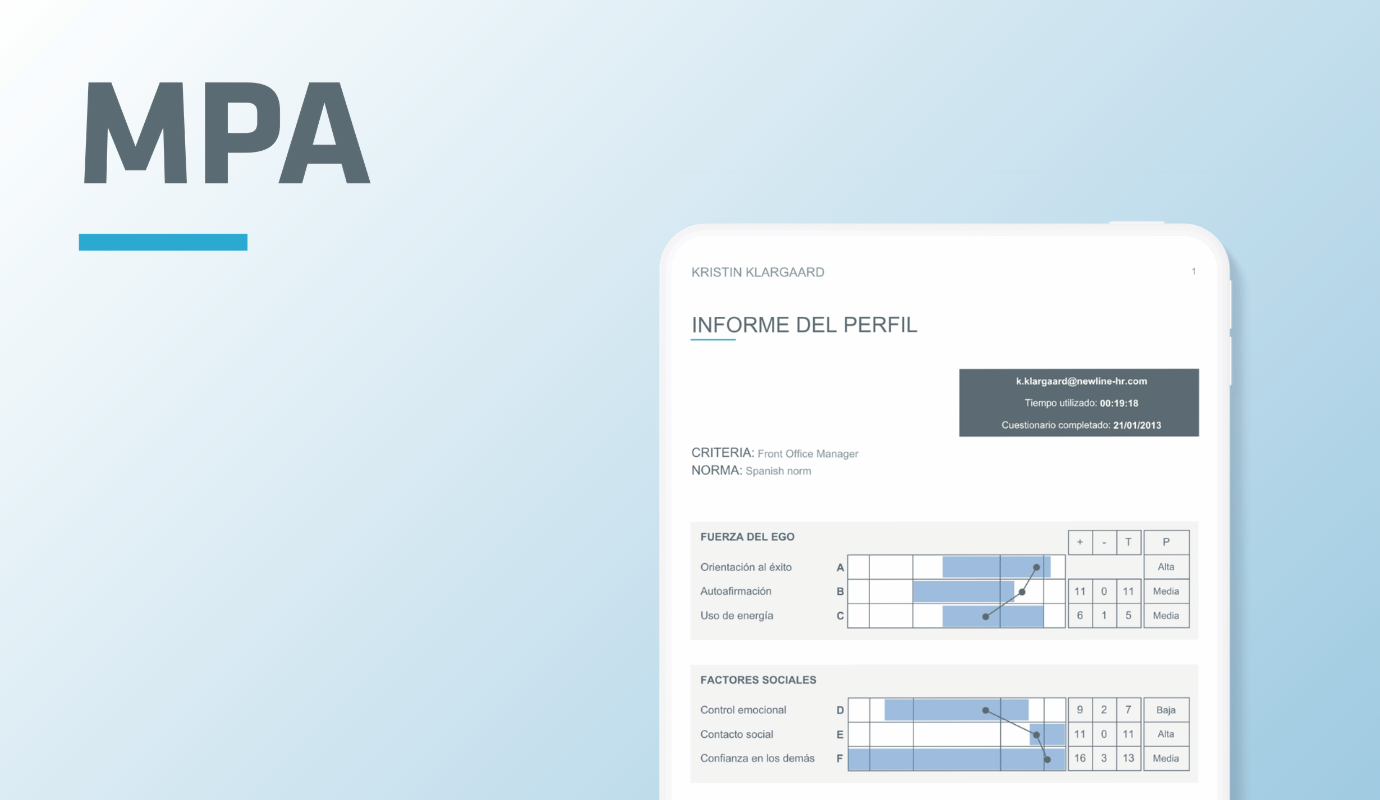The width and height of the screenshot is (1380, 800).
Task: Click the profile bar for Orientación al éxito
Action: point(996,567)
